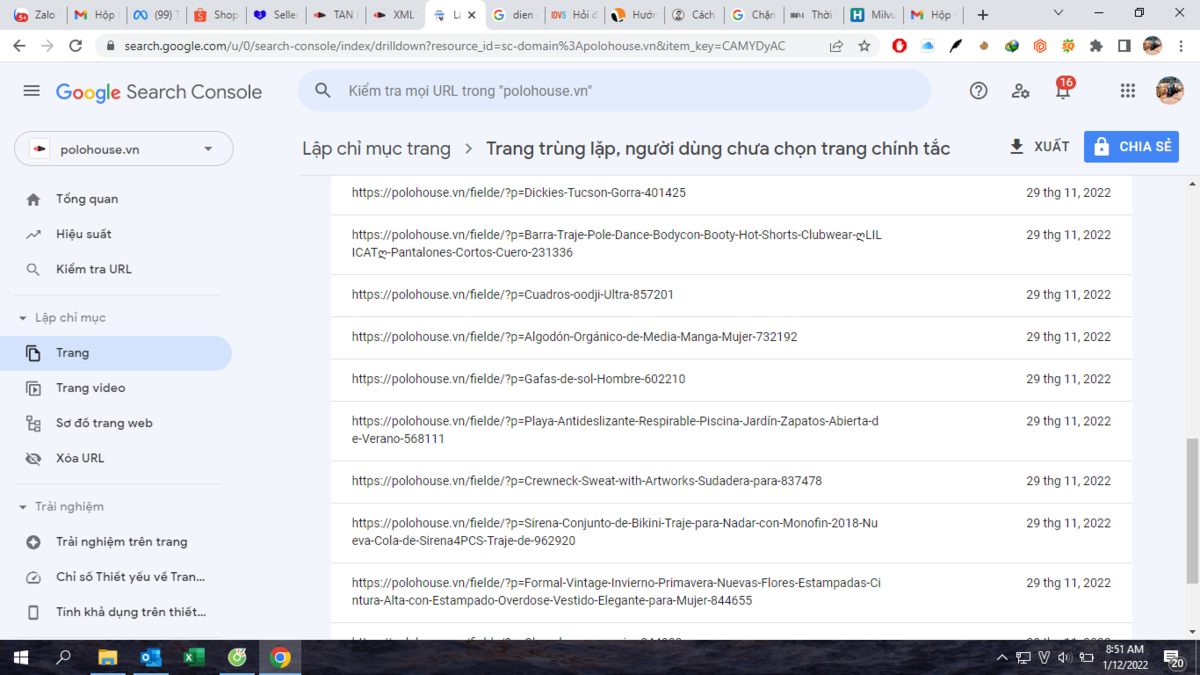This screenshot has height=675, width=1200.
Task: Select the Sirena-Conjunto-de-Bikini URL row
Action: point(731,532)
